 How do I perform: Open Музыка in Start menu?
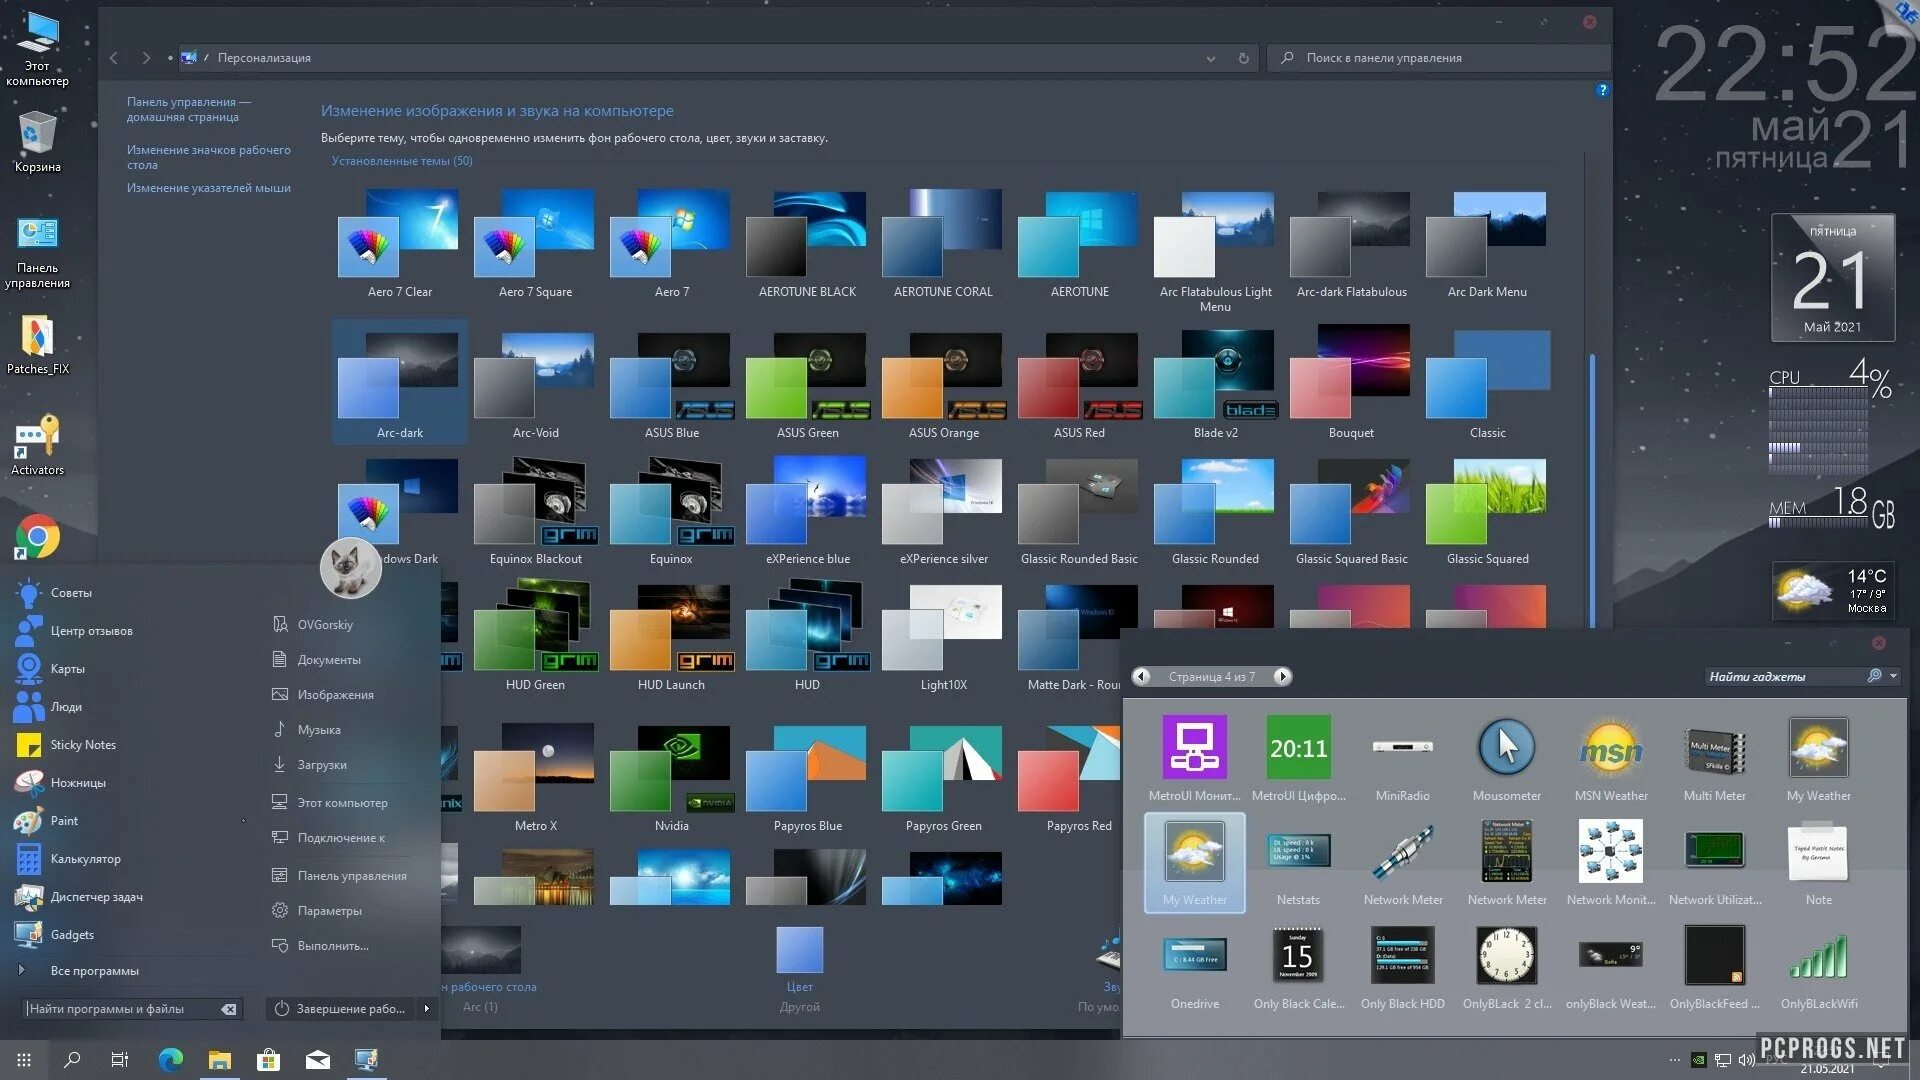(x=318, y=729)
